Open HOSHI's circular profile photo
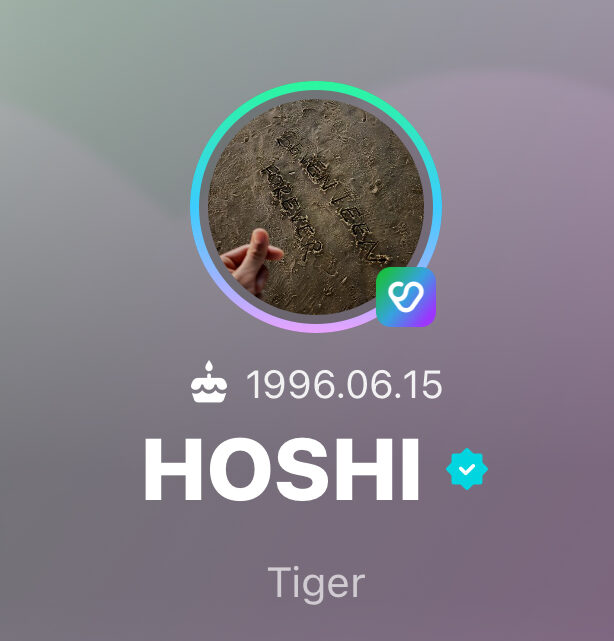Screen dimensions: 614x641 [x=316, y=207]
